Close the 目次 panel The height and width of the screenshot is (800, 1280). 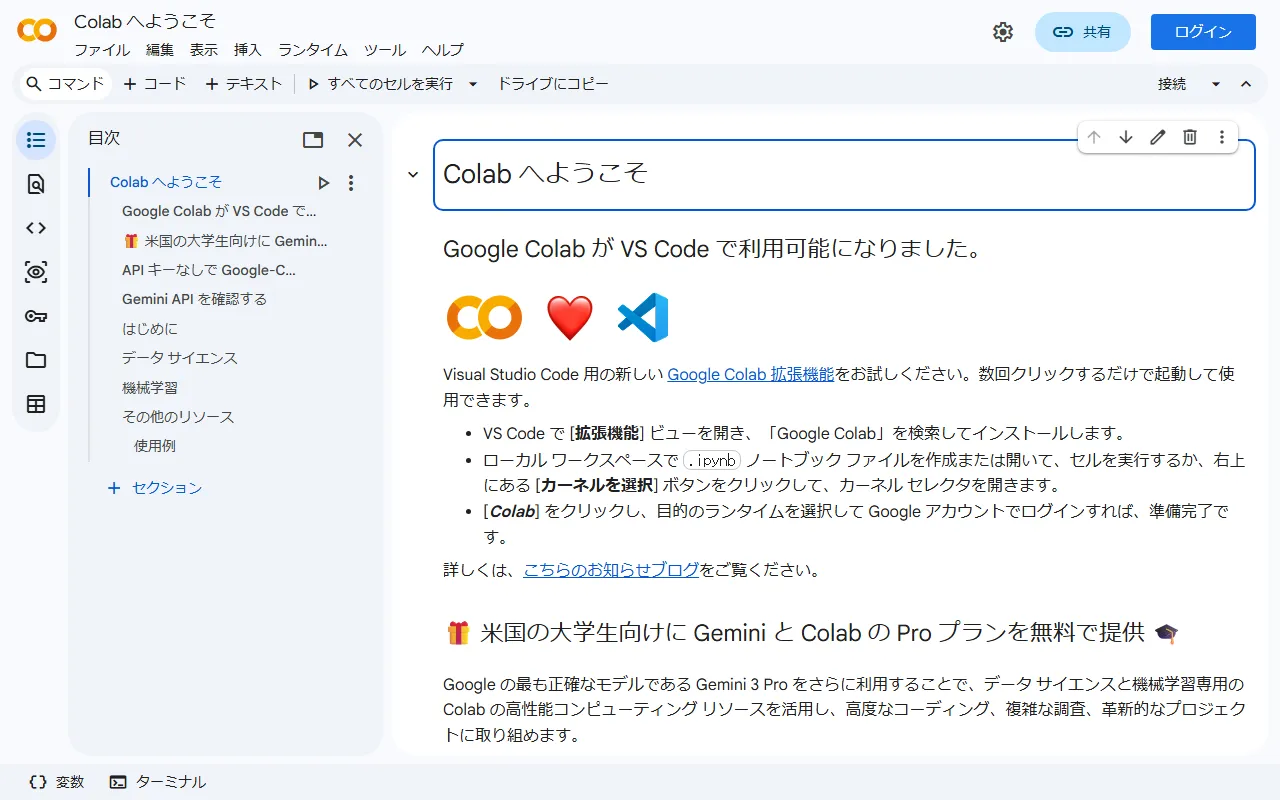pos(355,140)
